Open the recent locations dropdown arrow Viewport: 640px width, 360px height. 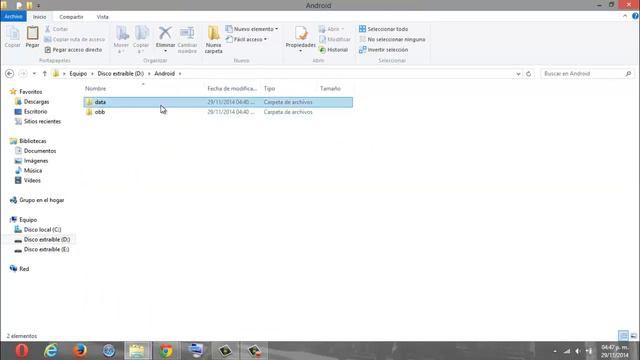coord(34,73)
